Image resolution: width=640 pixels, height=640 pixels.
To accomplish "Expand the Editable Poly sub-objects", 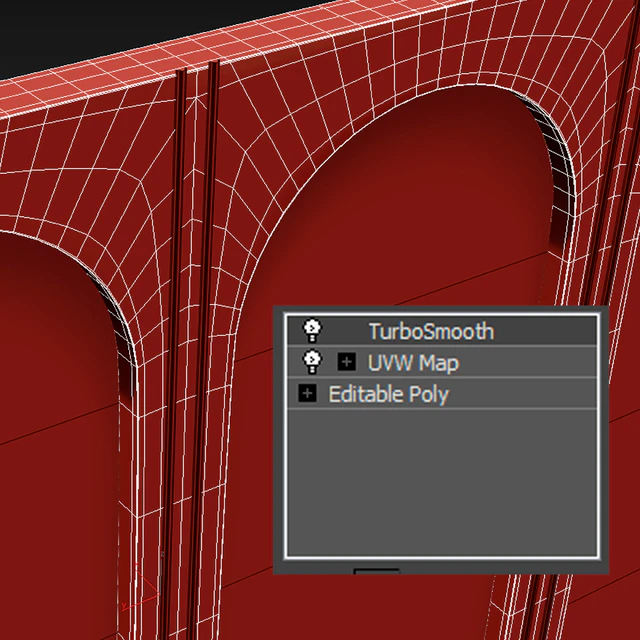I will tap(307, 393).
